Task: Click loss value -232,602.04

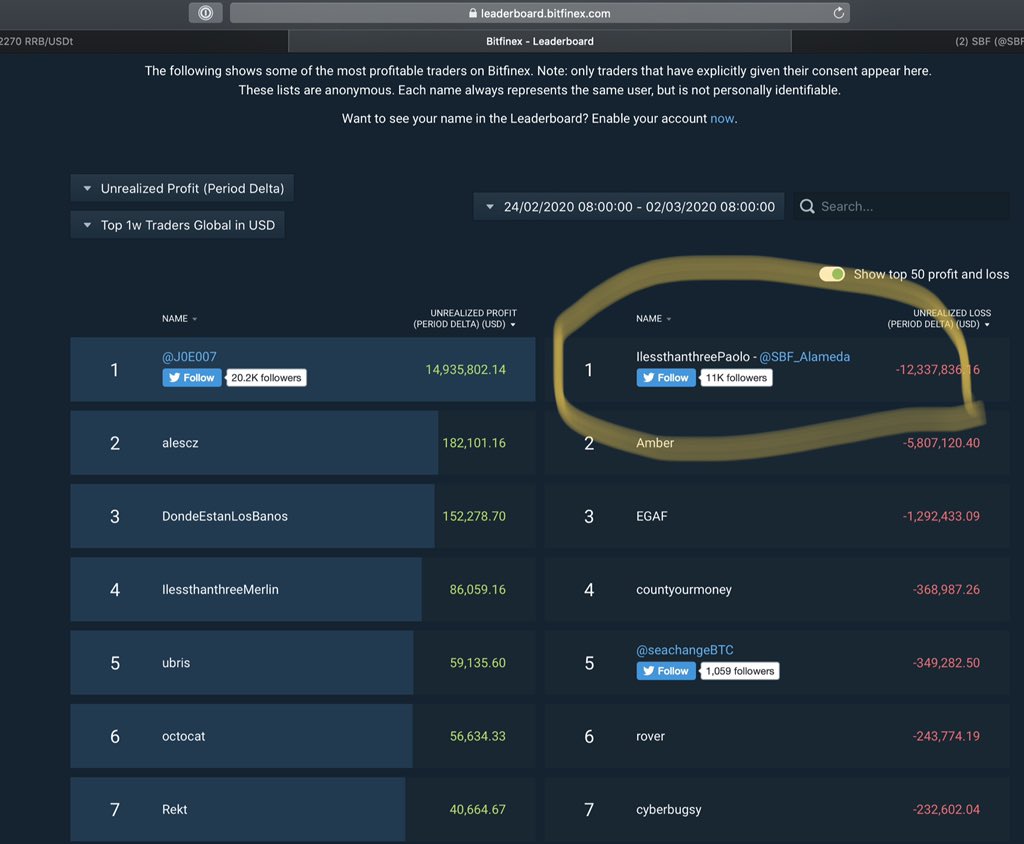Action: (946, 809)
